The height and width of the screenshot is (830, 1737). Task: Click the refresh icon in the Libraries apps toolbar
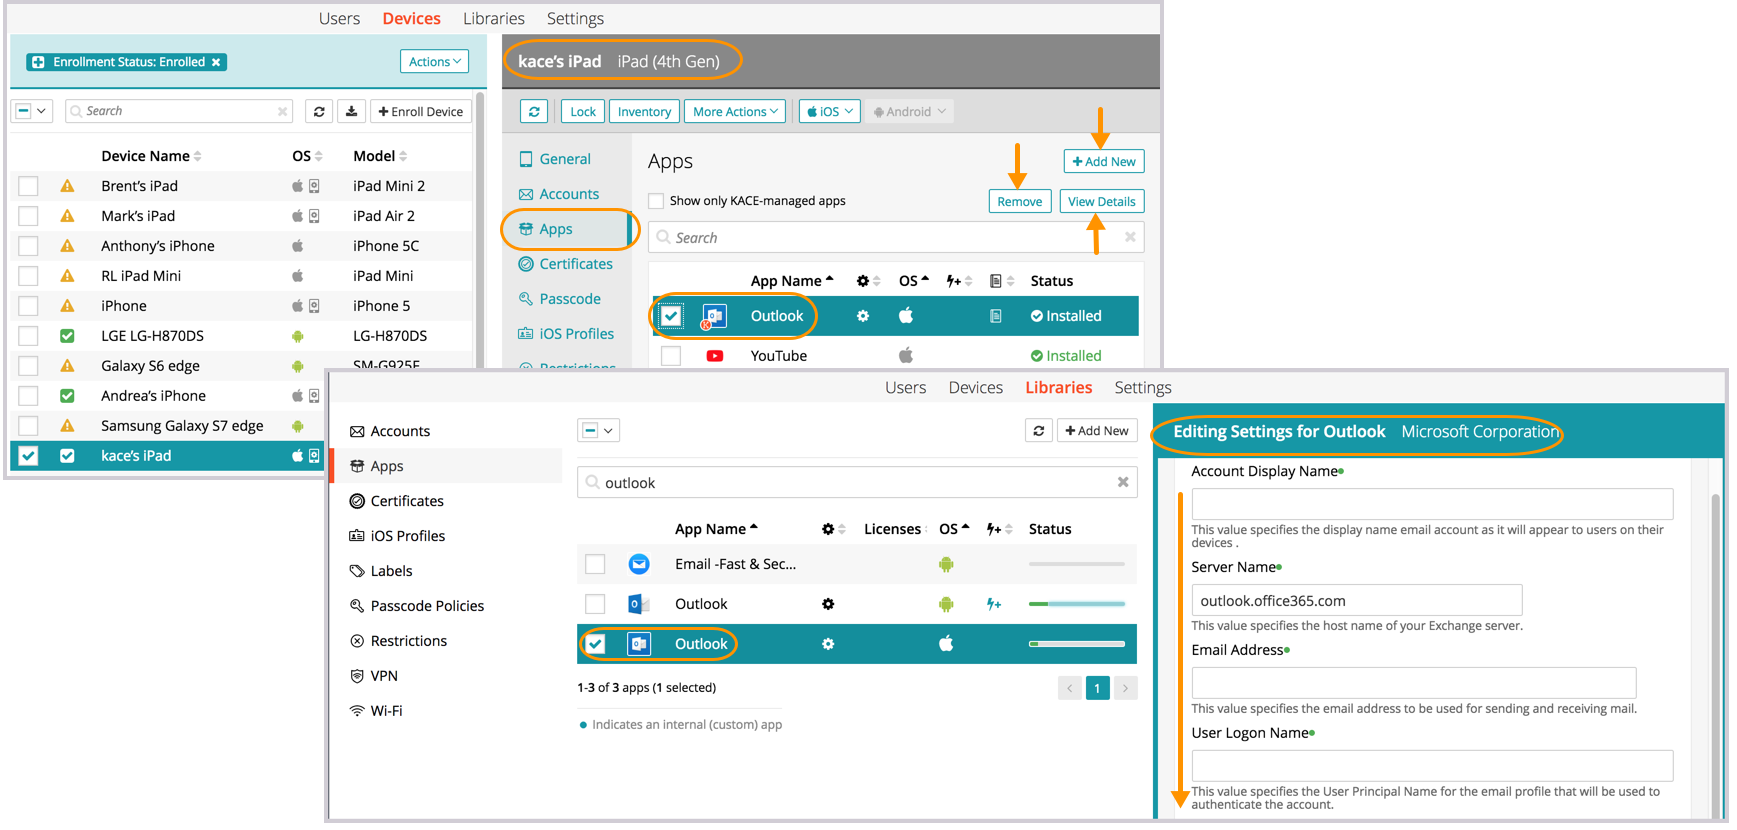tap(1039, 430)
